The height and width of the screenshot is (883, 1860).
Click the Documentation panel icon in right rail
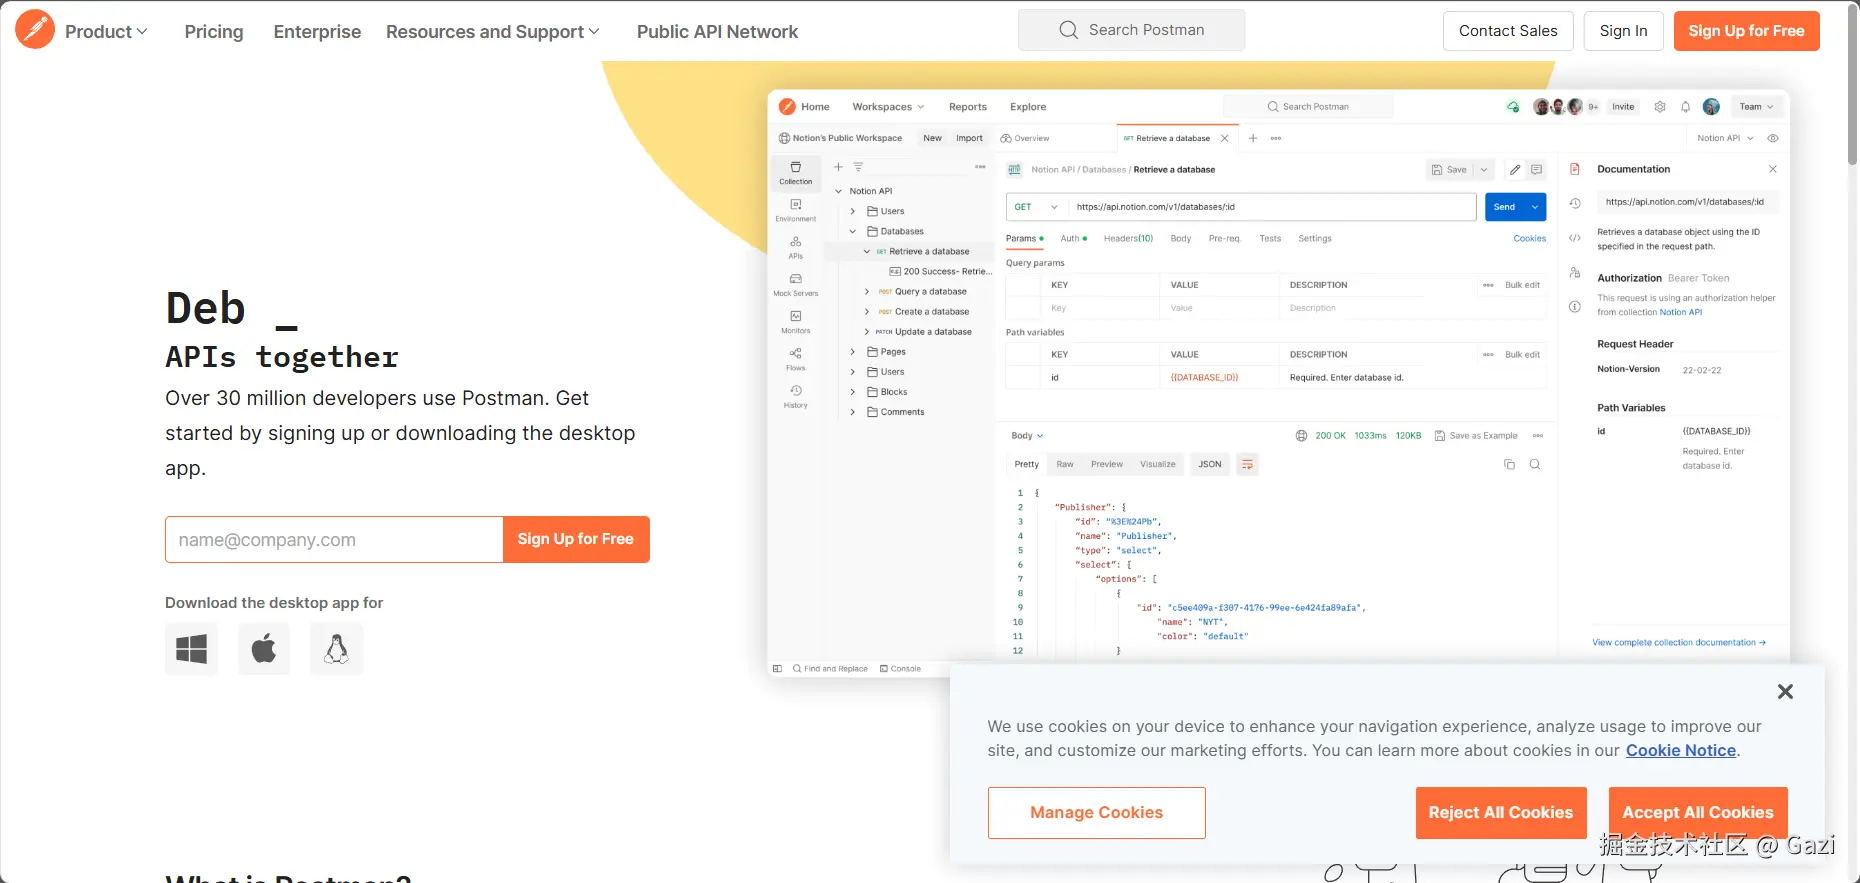pyautogui.click(x=1575, y=169)
